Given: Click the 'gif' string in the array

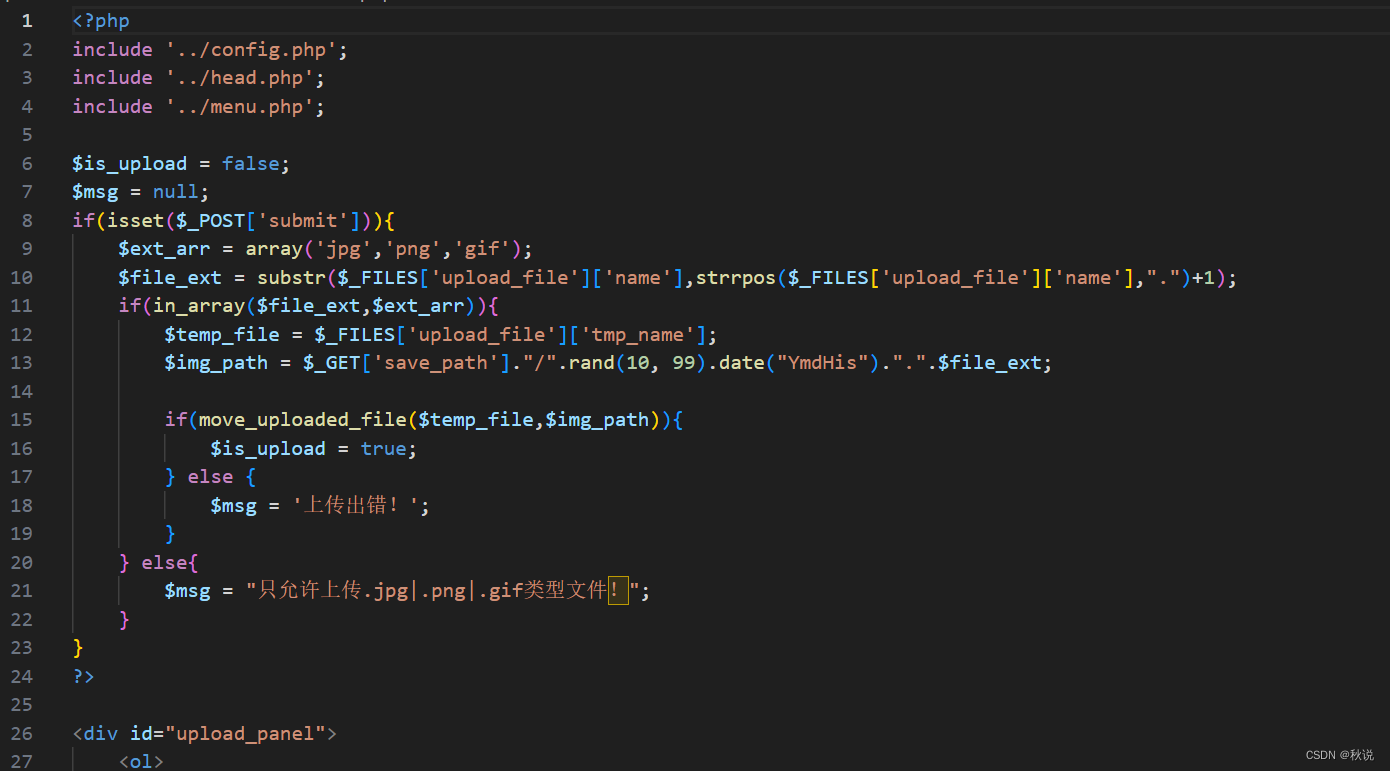Looking at the screenshot, I should tap(481, 248).
